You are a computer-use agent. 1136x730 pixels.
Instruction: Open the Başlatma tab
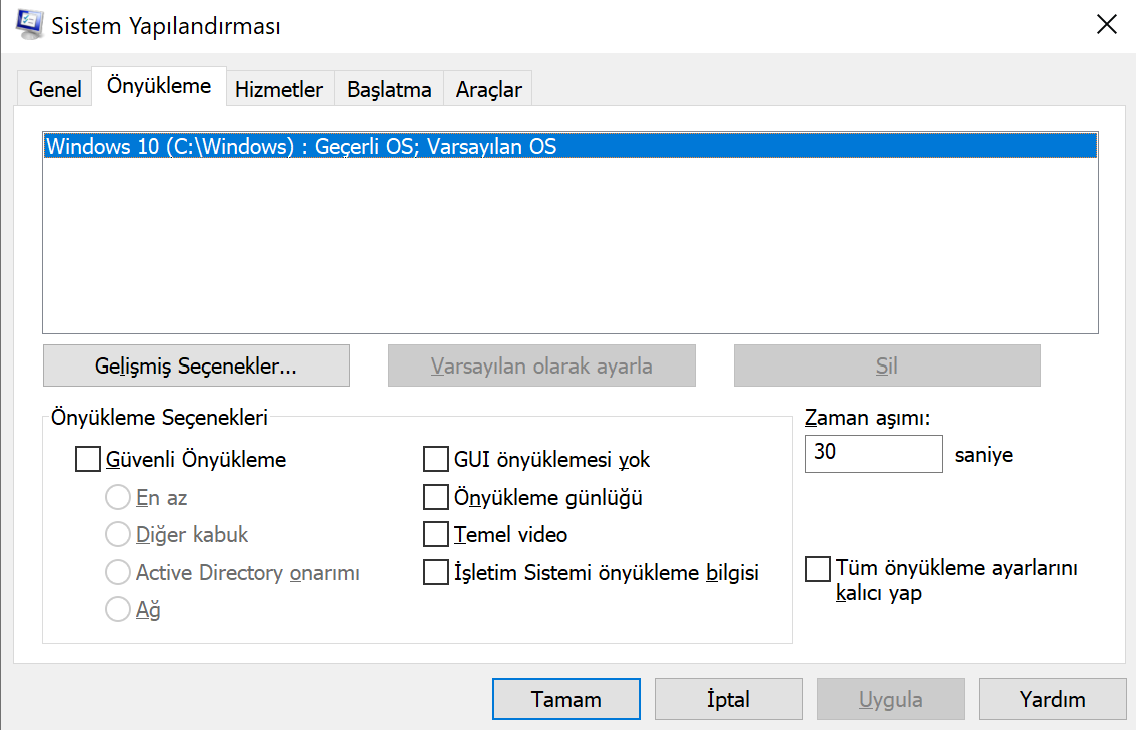(388, 89)
